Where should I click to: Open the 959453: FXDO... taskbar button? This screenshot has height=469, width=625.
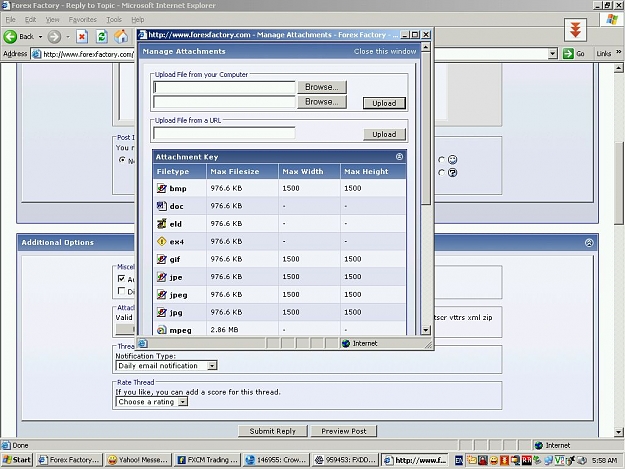pos(345,460)
